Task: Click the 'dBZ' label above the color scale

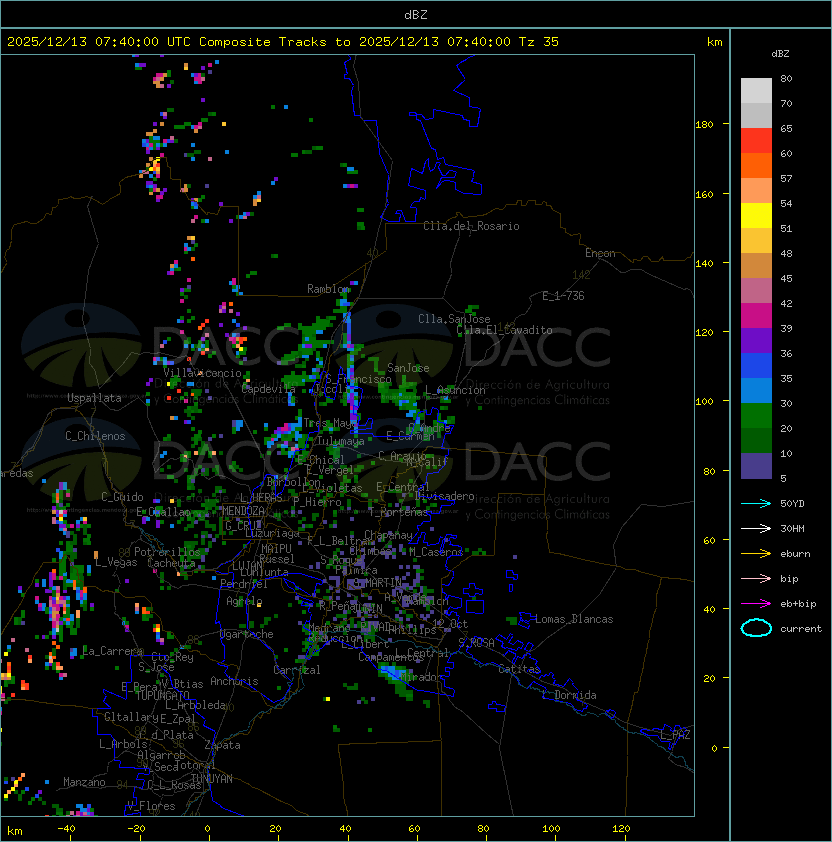Action: pos(780,54)
